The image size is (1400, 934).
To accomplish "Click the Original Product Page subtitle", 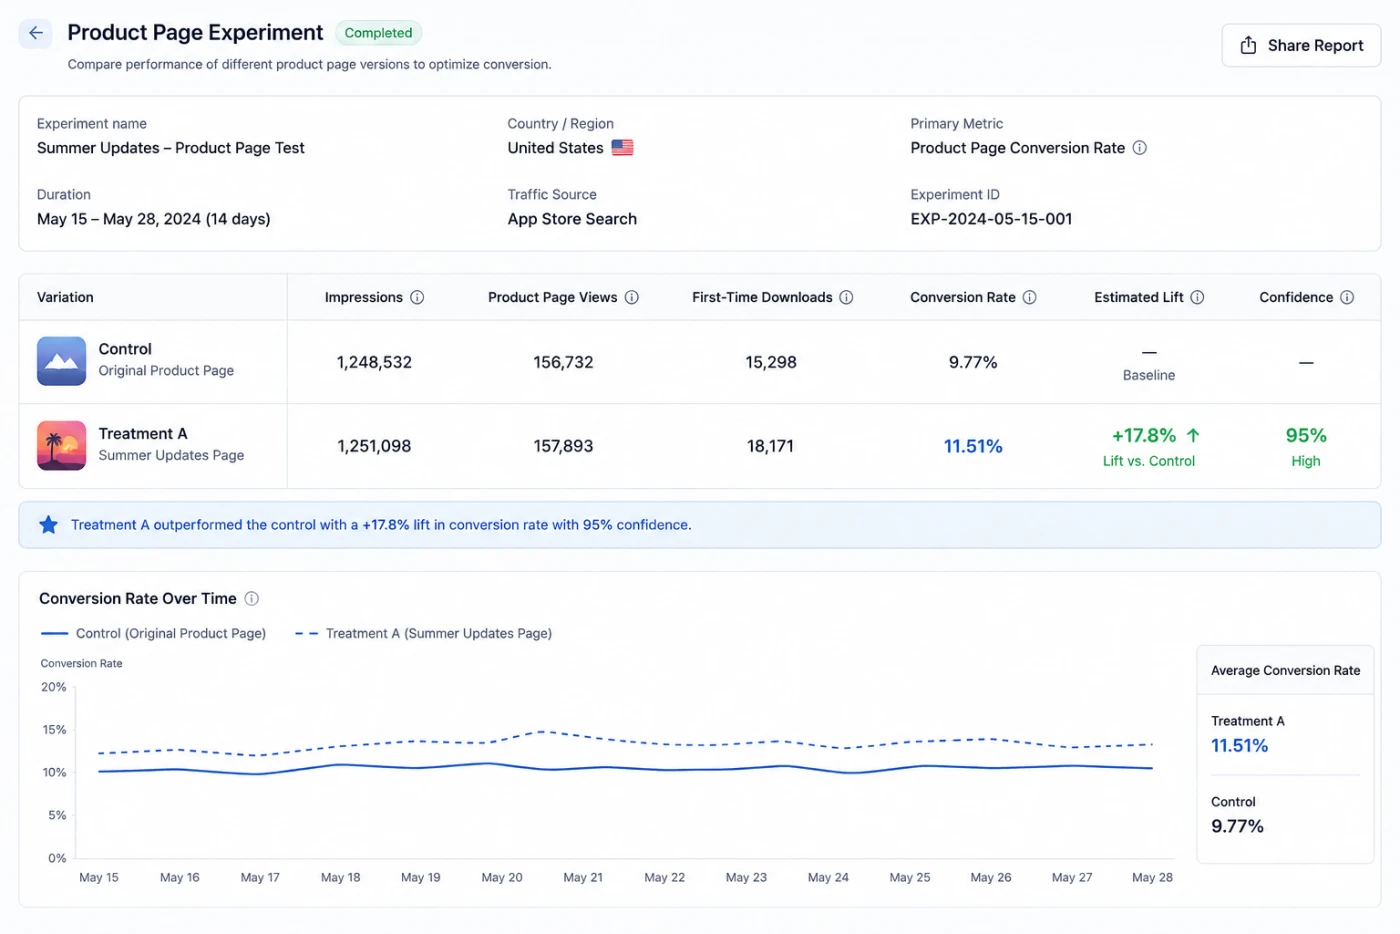I will pyautogui.click(x=166, y=371).
